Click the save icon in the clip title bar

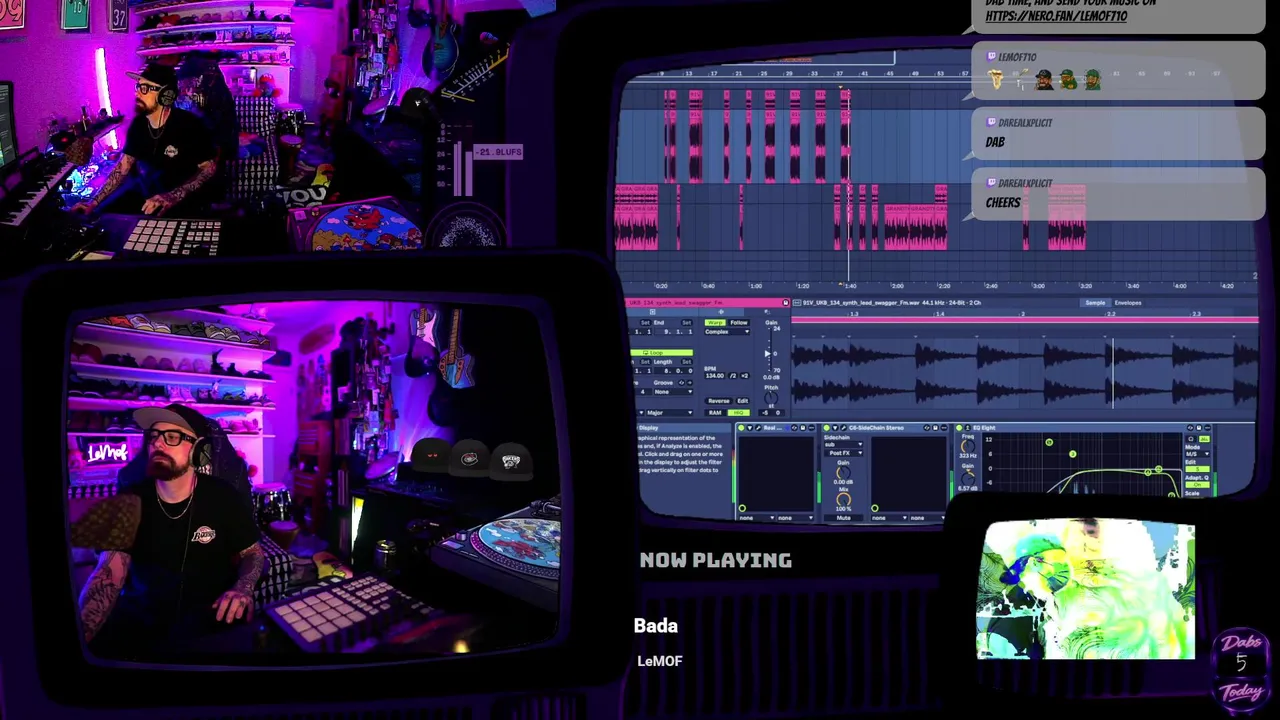[785, 302]
